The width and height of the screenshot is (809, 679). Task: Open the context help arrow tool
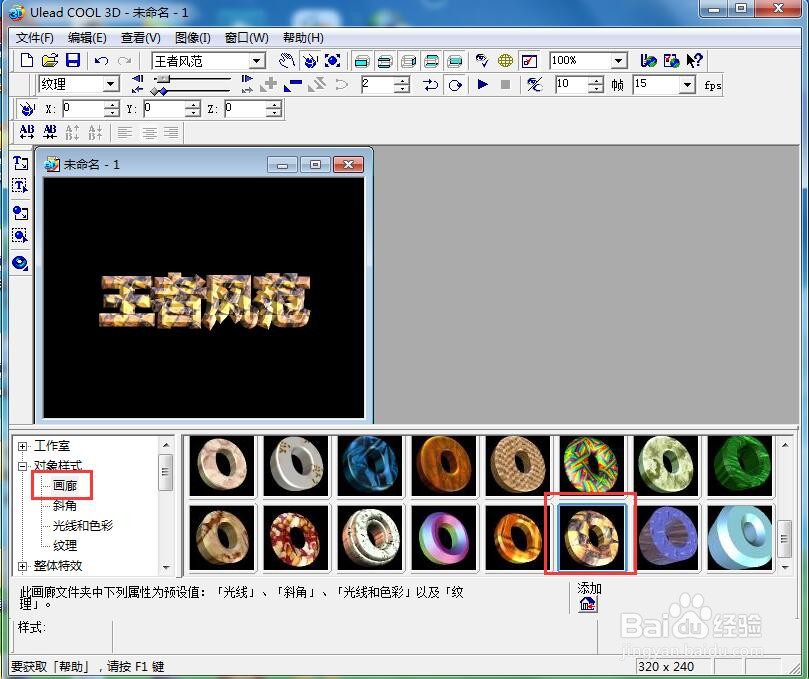pyautogui.click(x=694, y=61)
